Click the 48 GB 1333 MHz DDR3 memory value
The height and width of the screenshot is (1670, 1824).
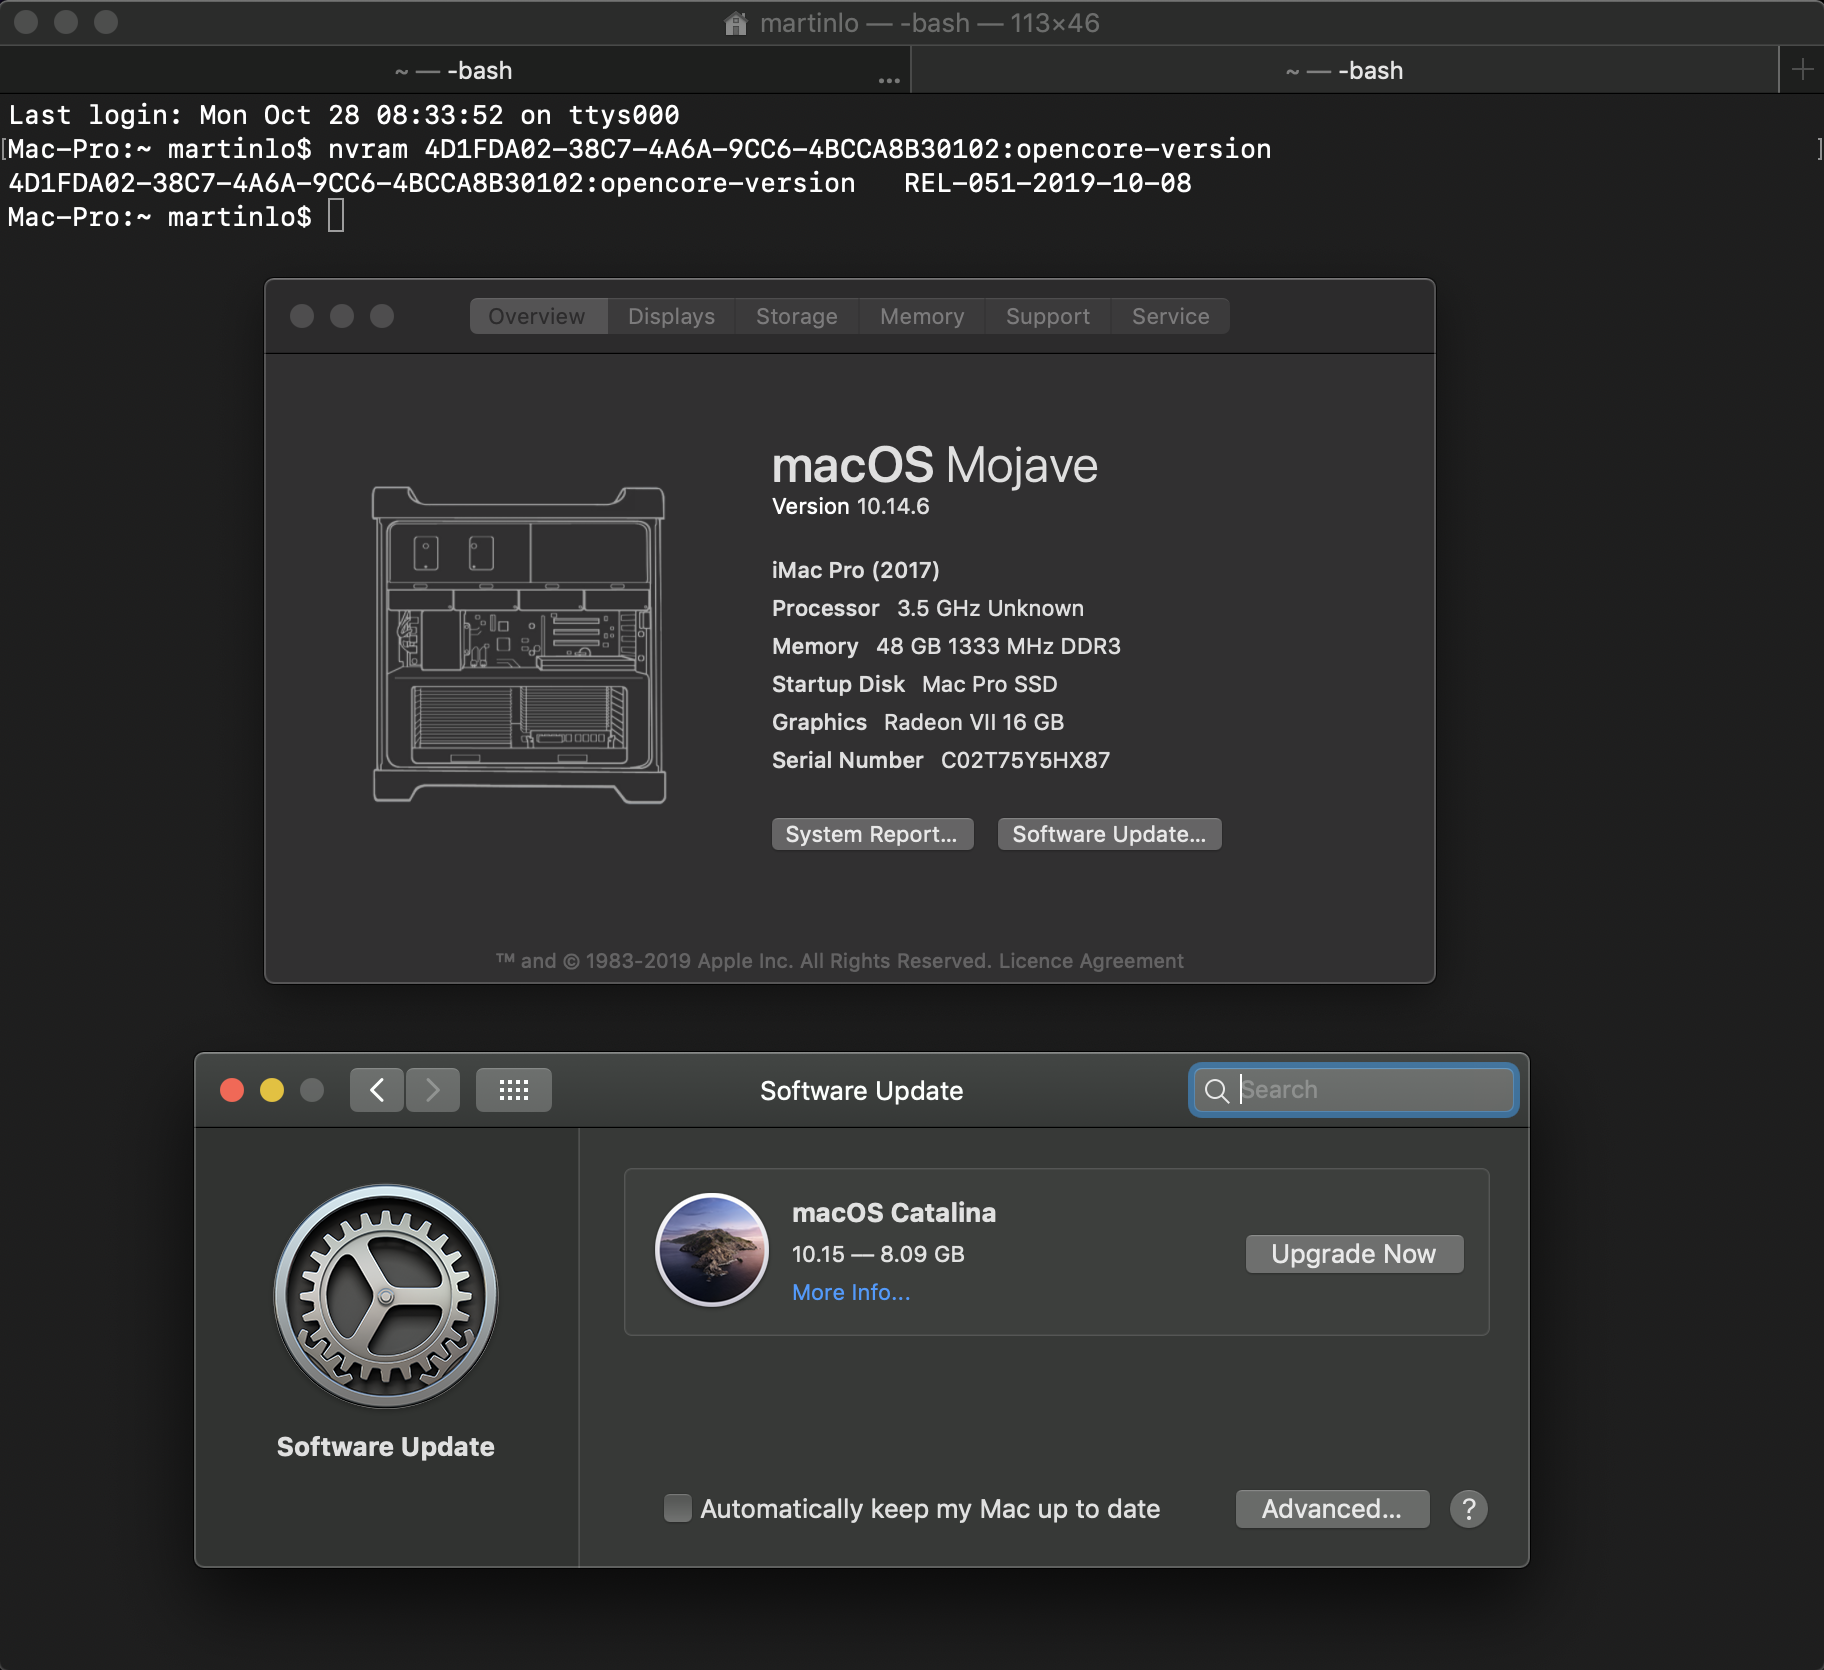tap(998, 646)
